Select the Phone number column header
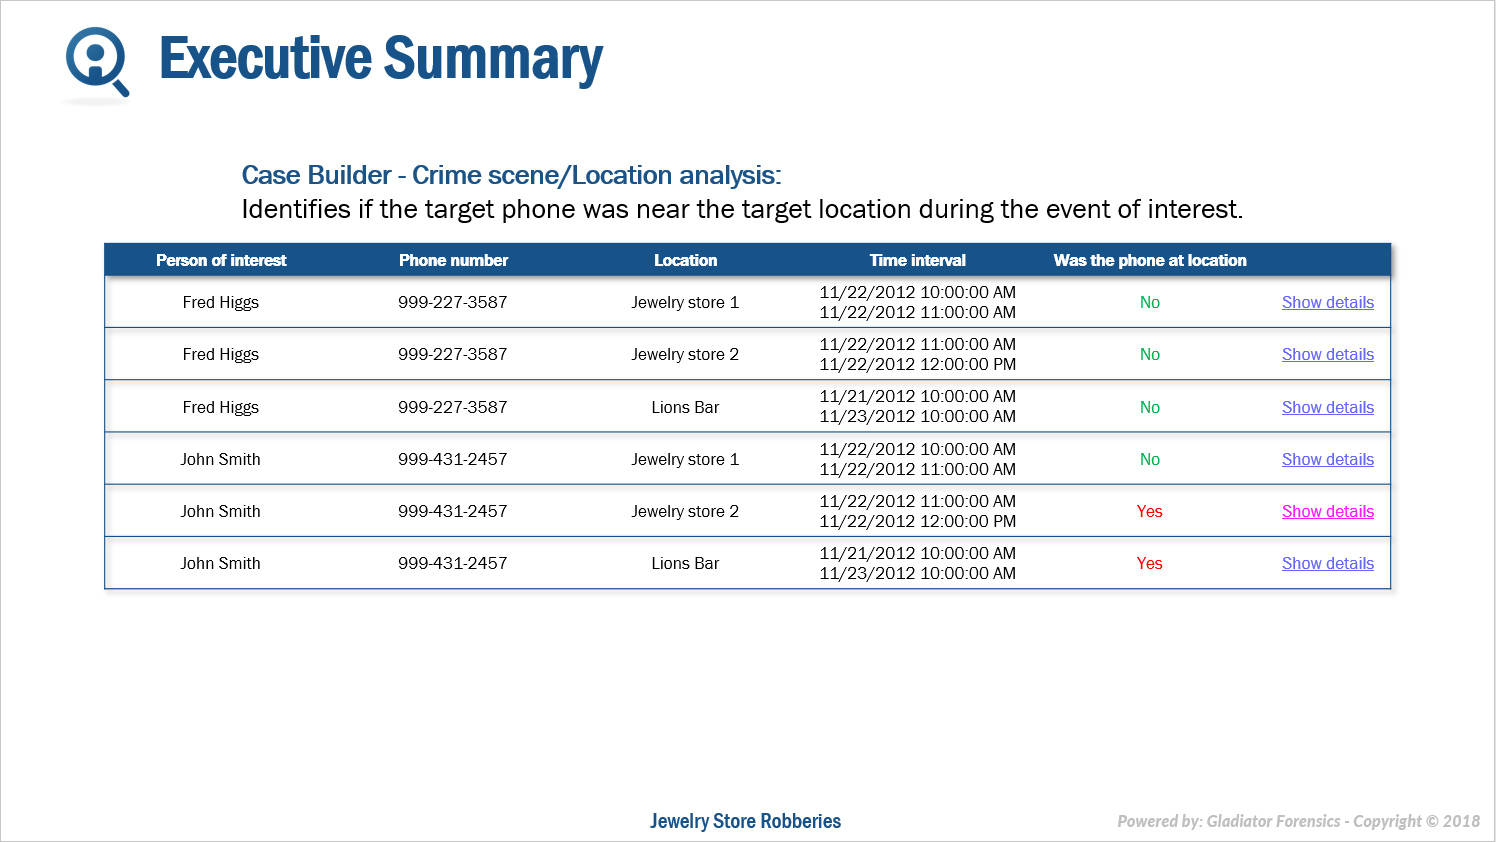 coord(453,260)
